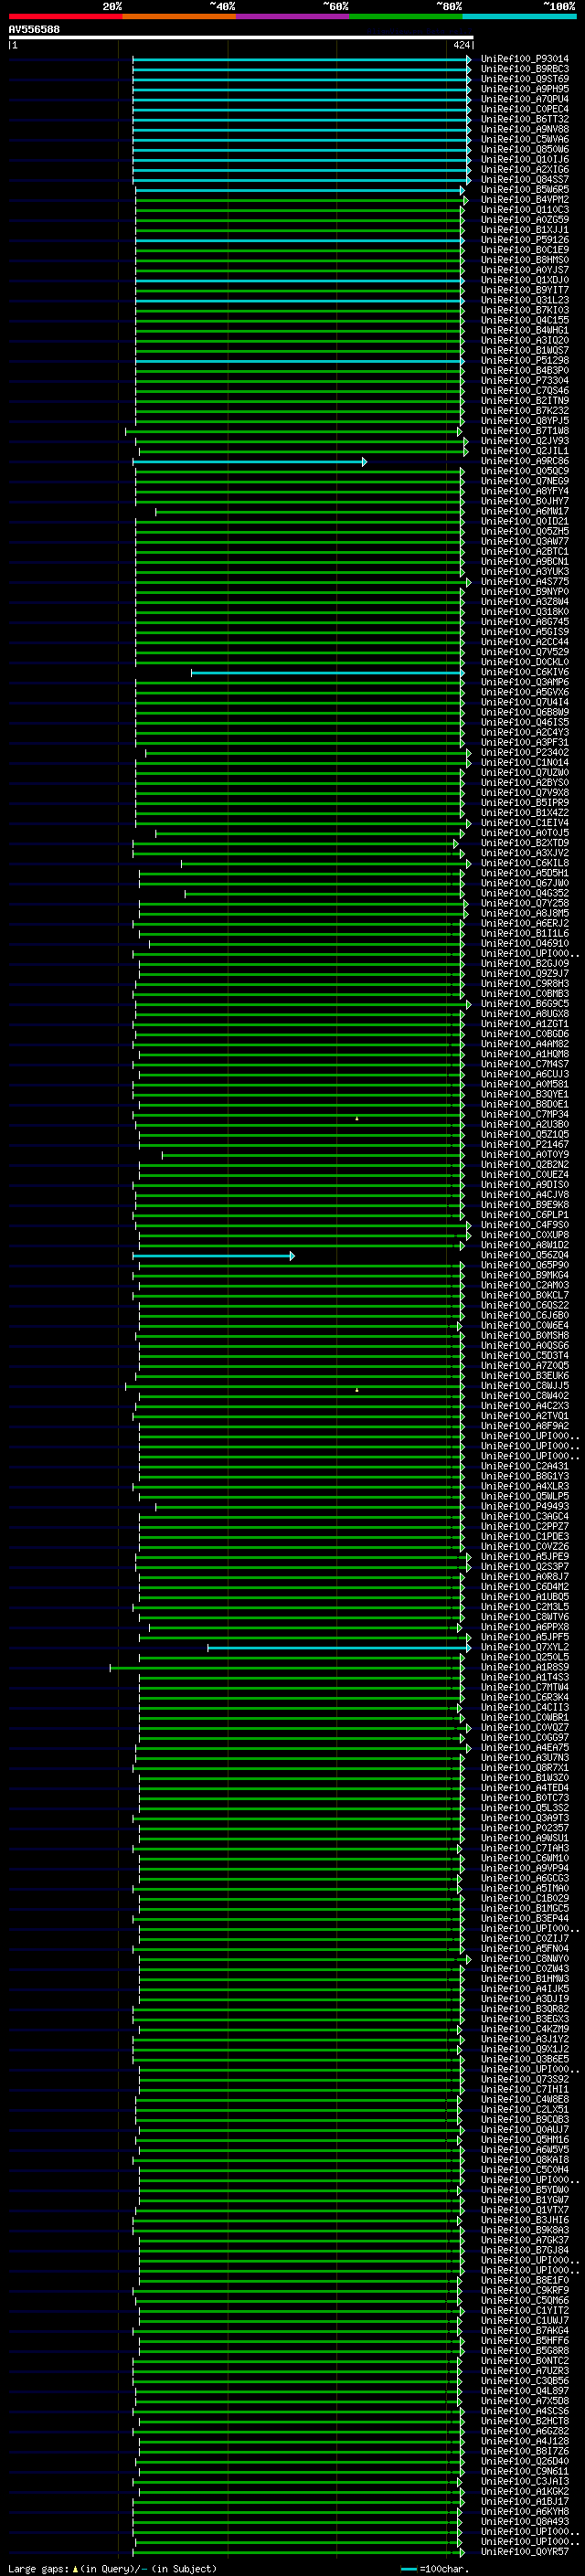Click the orange ~40% identity legend segment

pos(179,16)
